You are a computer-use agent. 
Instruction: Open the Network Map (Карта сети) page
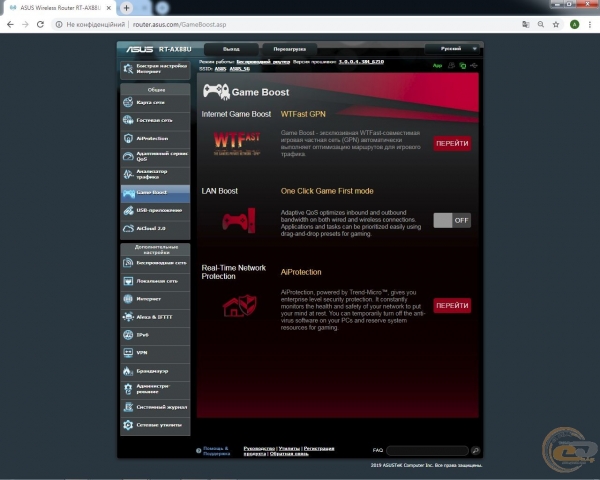click(155, 103)
